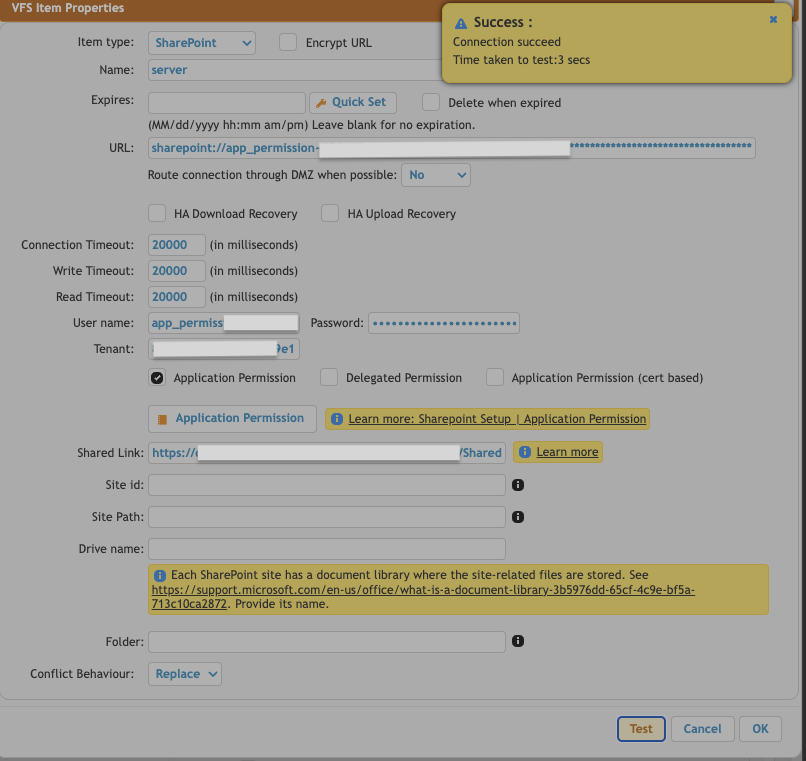Open the Route connection through DMZ dropdown
The height and width of the screenshot is (761, 806).
pos(436,174)
